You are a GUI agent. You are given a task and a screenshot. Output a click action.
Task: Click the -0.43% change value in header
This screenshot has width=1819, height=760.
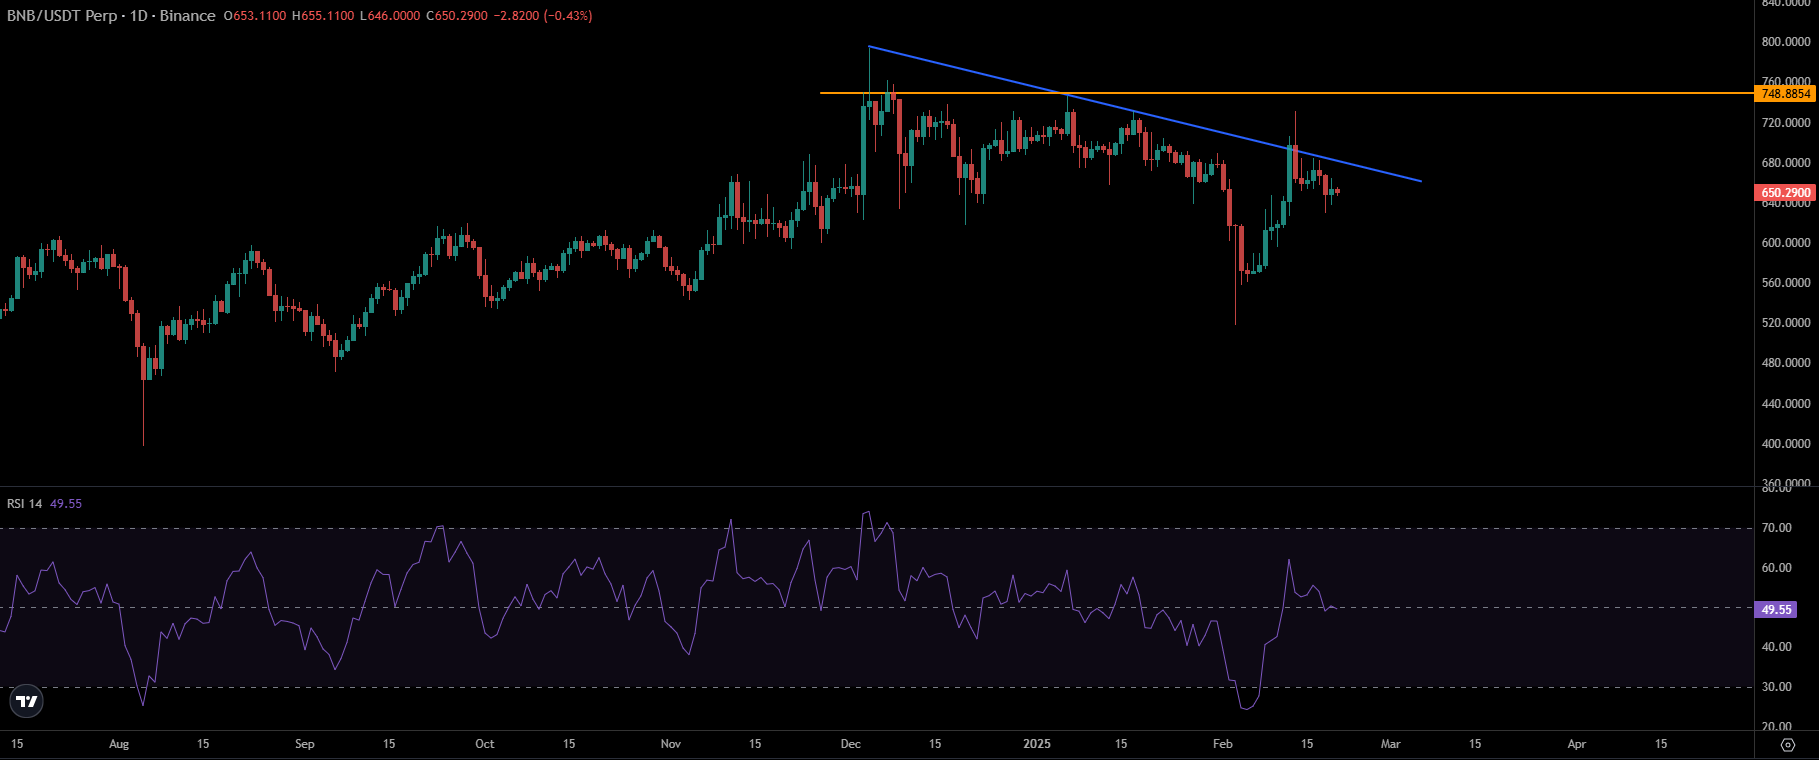567,16
